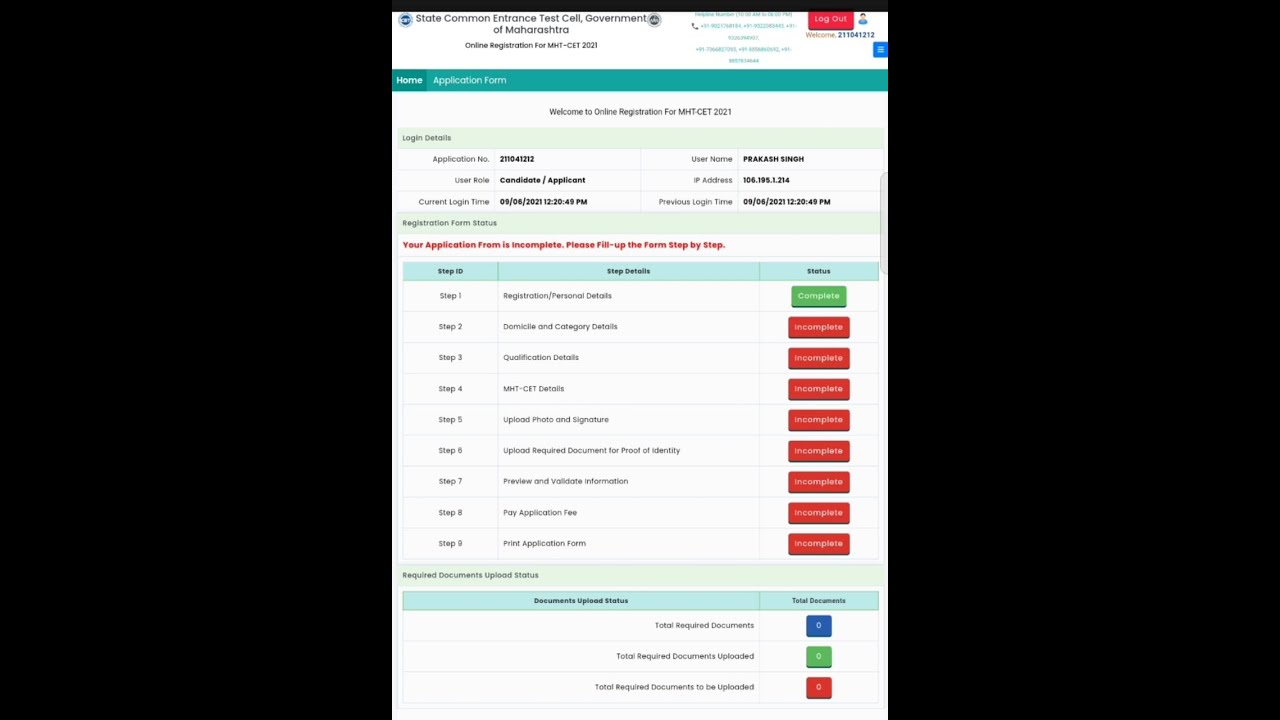The image size is (1280, 720).
Task: Click Complete status for Step 1
Action: pos(819,296)
